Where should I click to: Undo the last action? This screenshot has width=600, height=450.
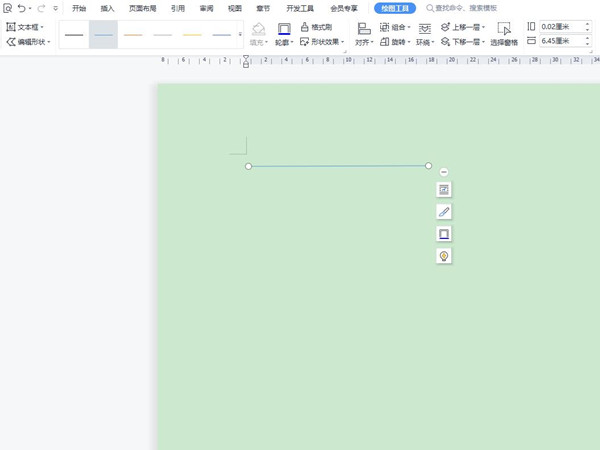click(x=21, y=8)
